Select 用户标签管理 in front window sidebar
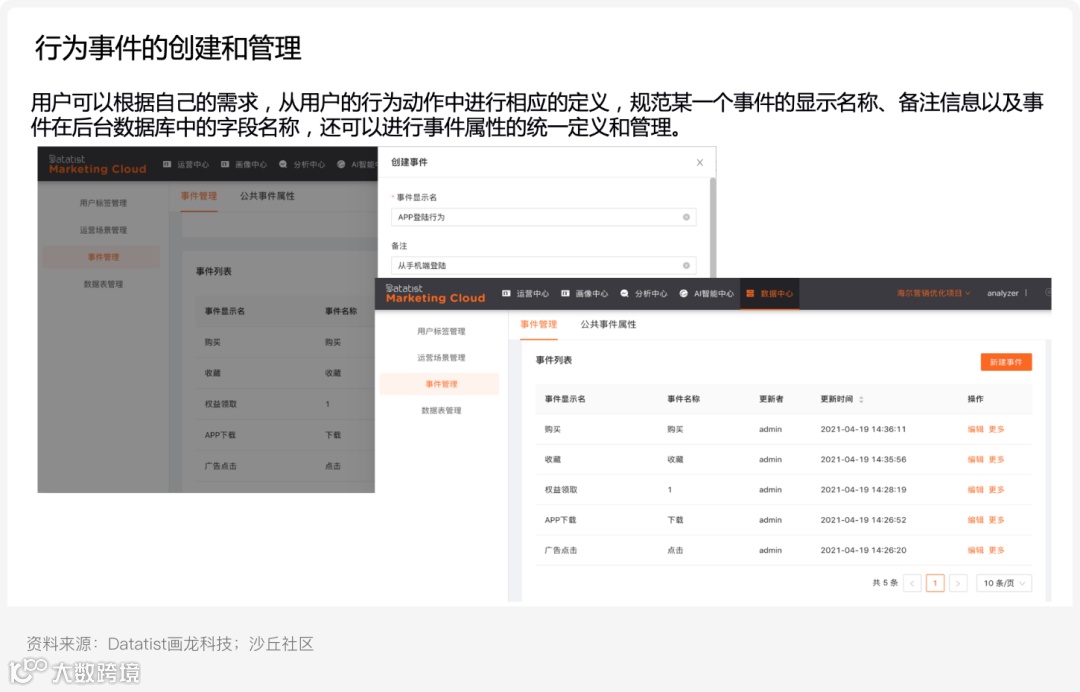 pos(441,331)
